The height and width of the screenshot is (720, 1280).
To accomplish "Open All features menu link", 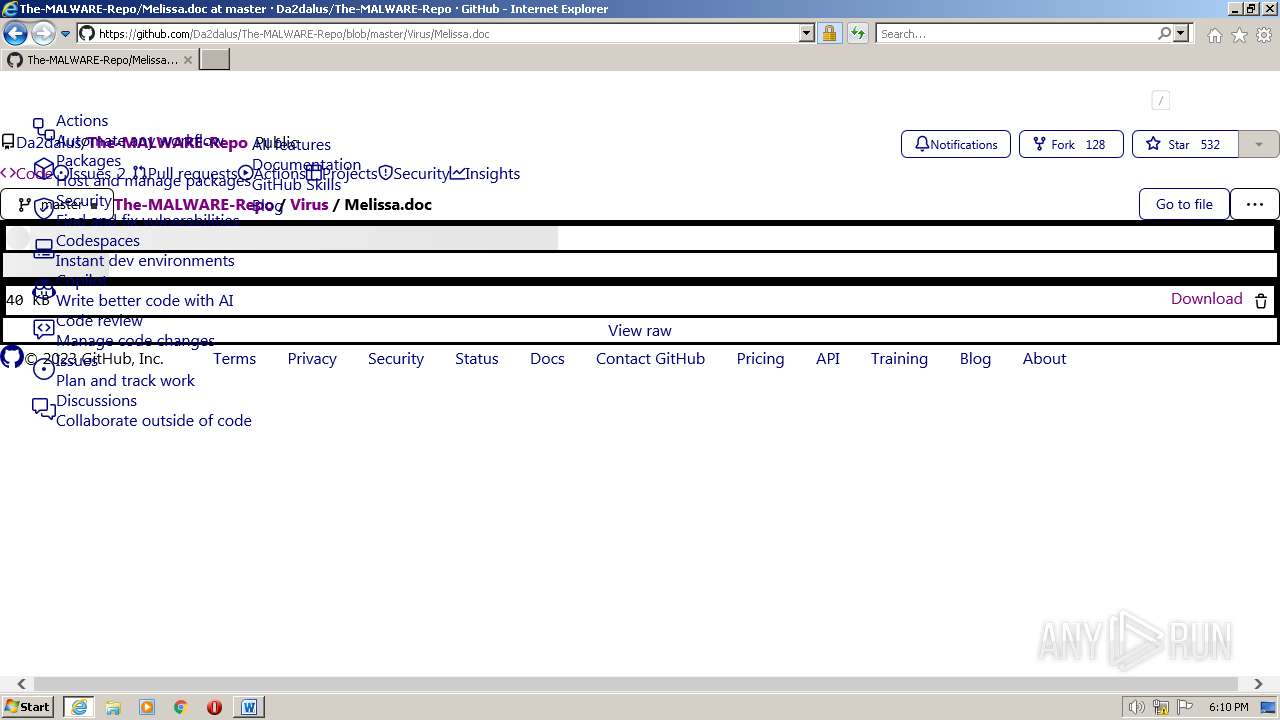I will click(x=291, y=144).
